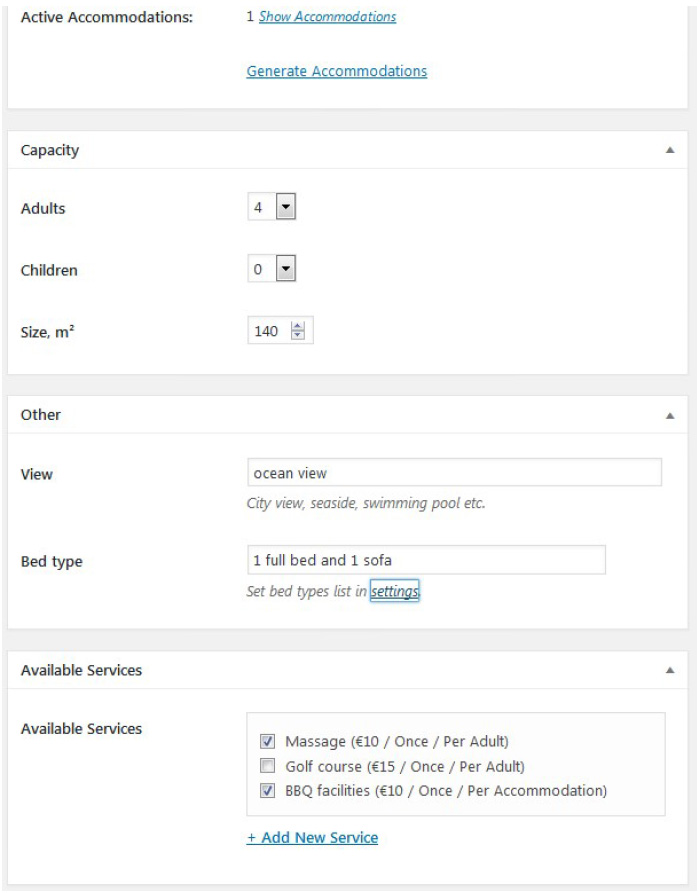Enable the Golf course service checkbox

[267, 767]
